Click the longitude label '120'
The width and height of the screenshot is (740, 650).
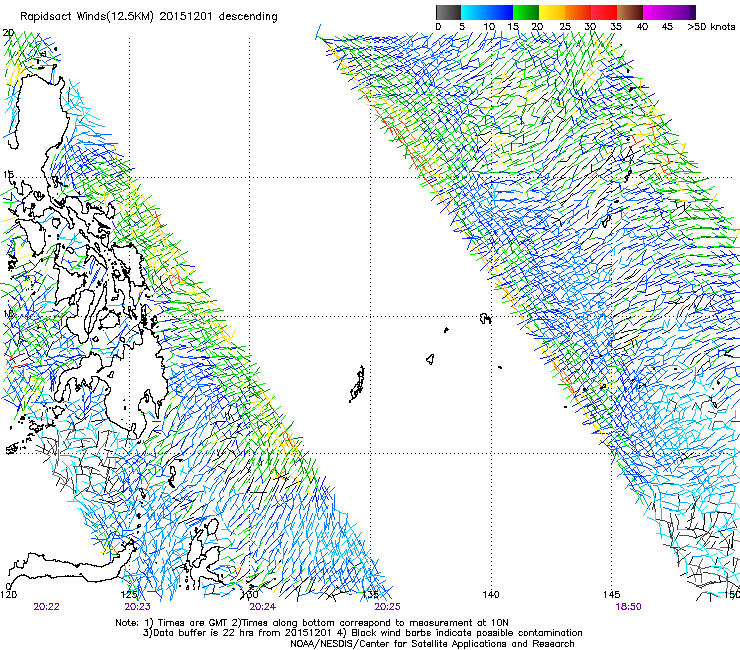click(8, 594)
